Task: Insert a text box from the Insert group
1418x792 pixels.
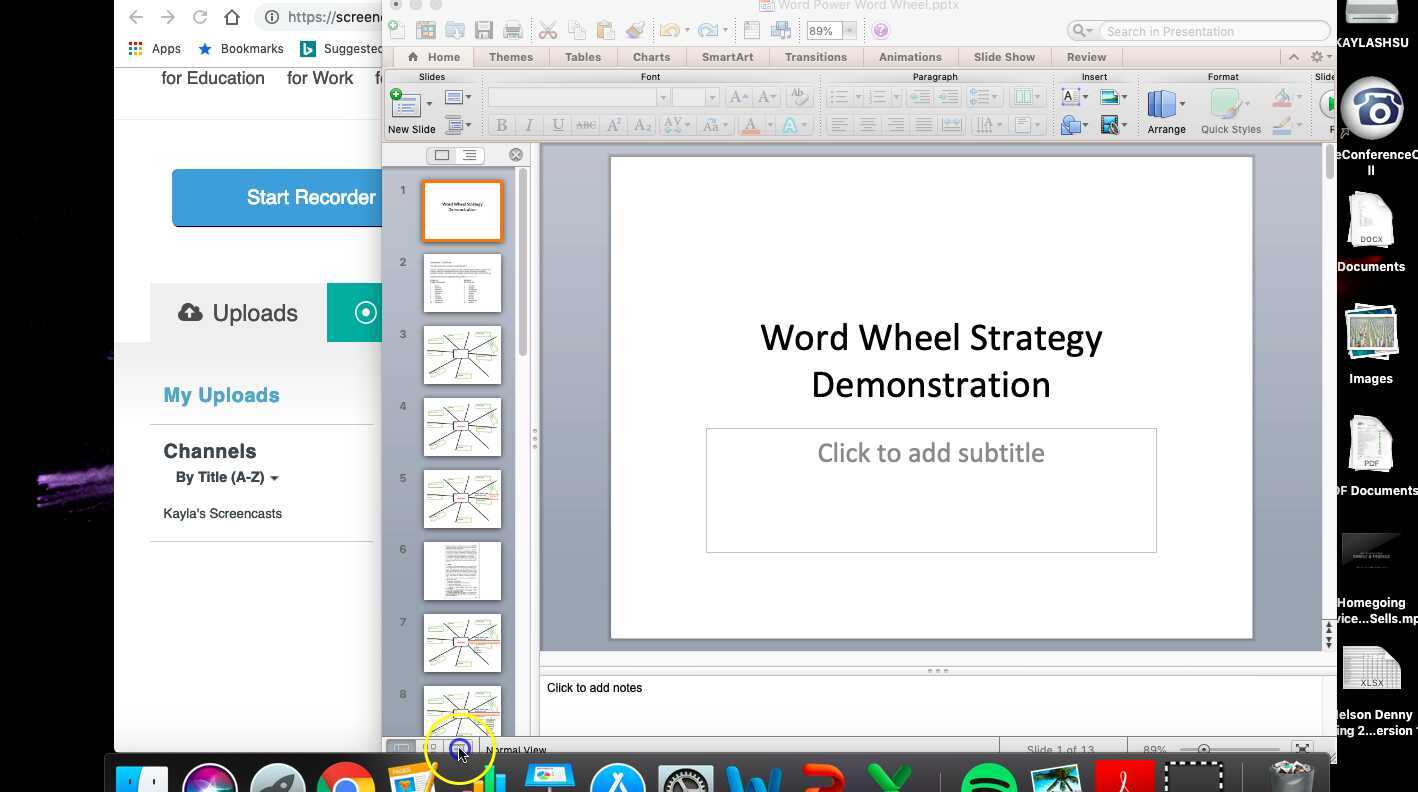Action: [x=1071, y=97]
